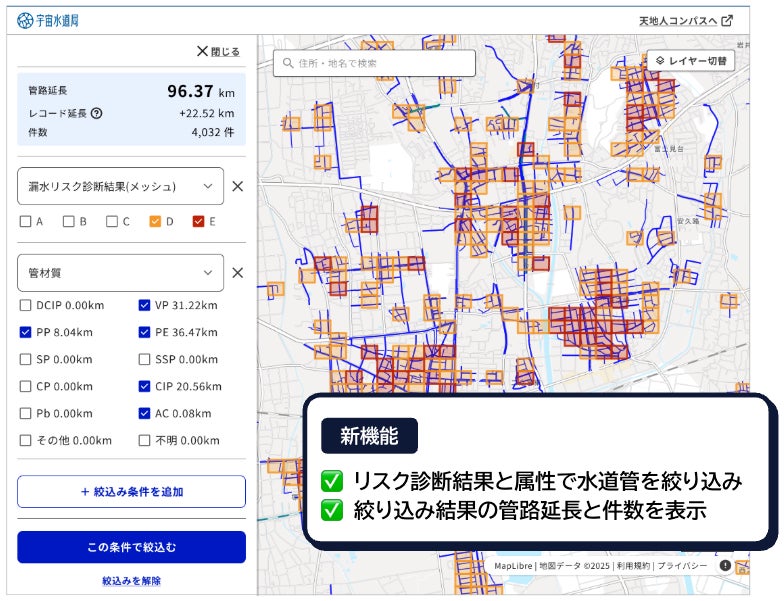Close the filter panel with 閉じる

pyautogui.click(x=218, y=51)
